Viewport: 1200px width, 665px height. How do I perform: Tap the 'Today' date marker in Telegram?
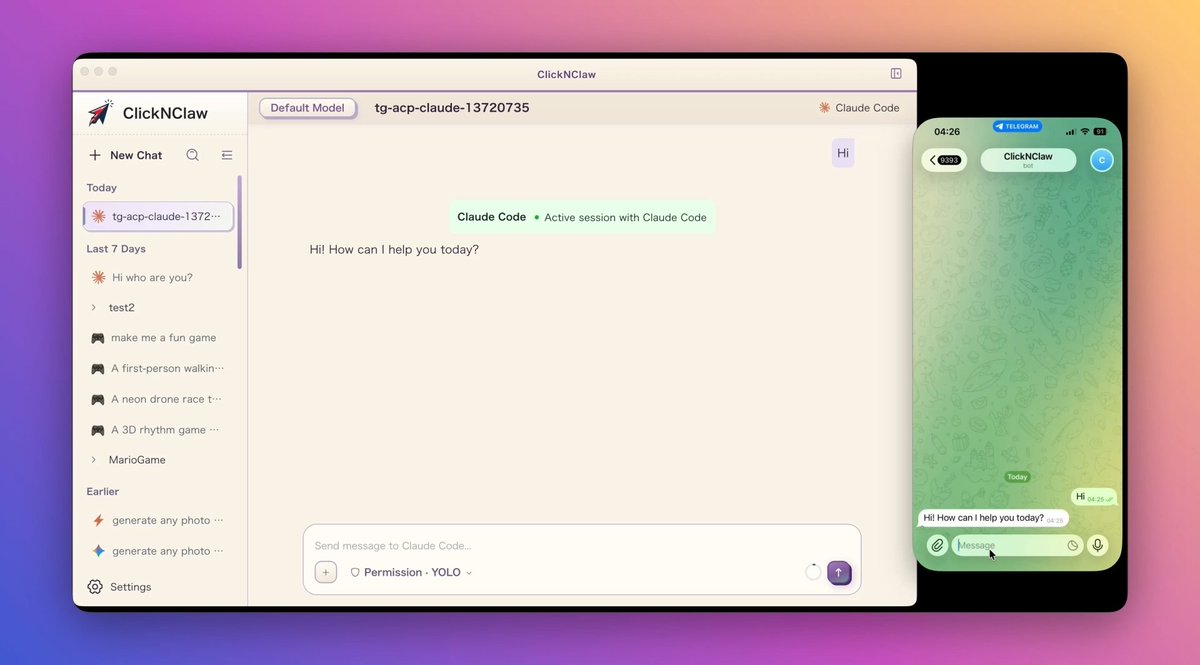(x=1017, y=477)
